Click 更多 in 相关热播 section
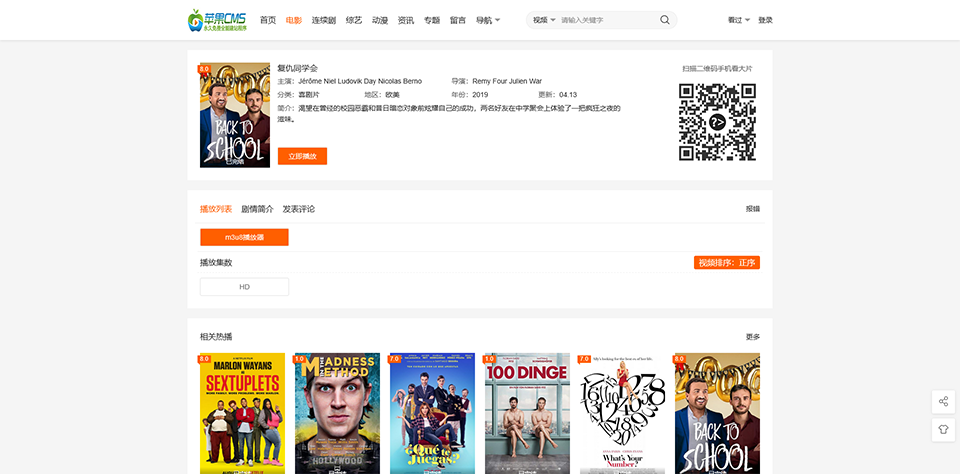The height and width of the screenshot is (474, 960). pyautogui.click(x=752, y=337)
